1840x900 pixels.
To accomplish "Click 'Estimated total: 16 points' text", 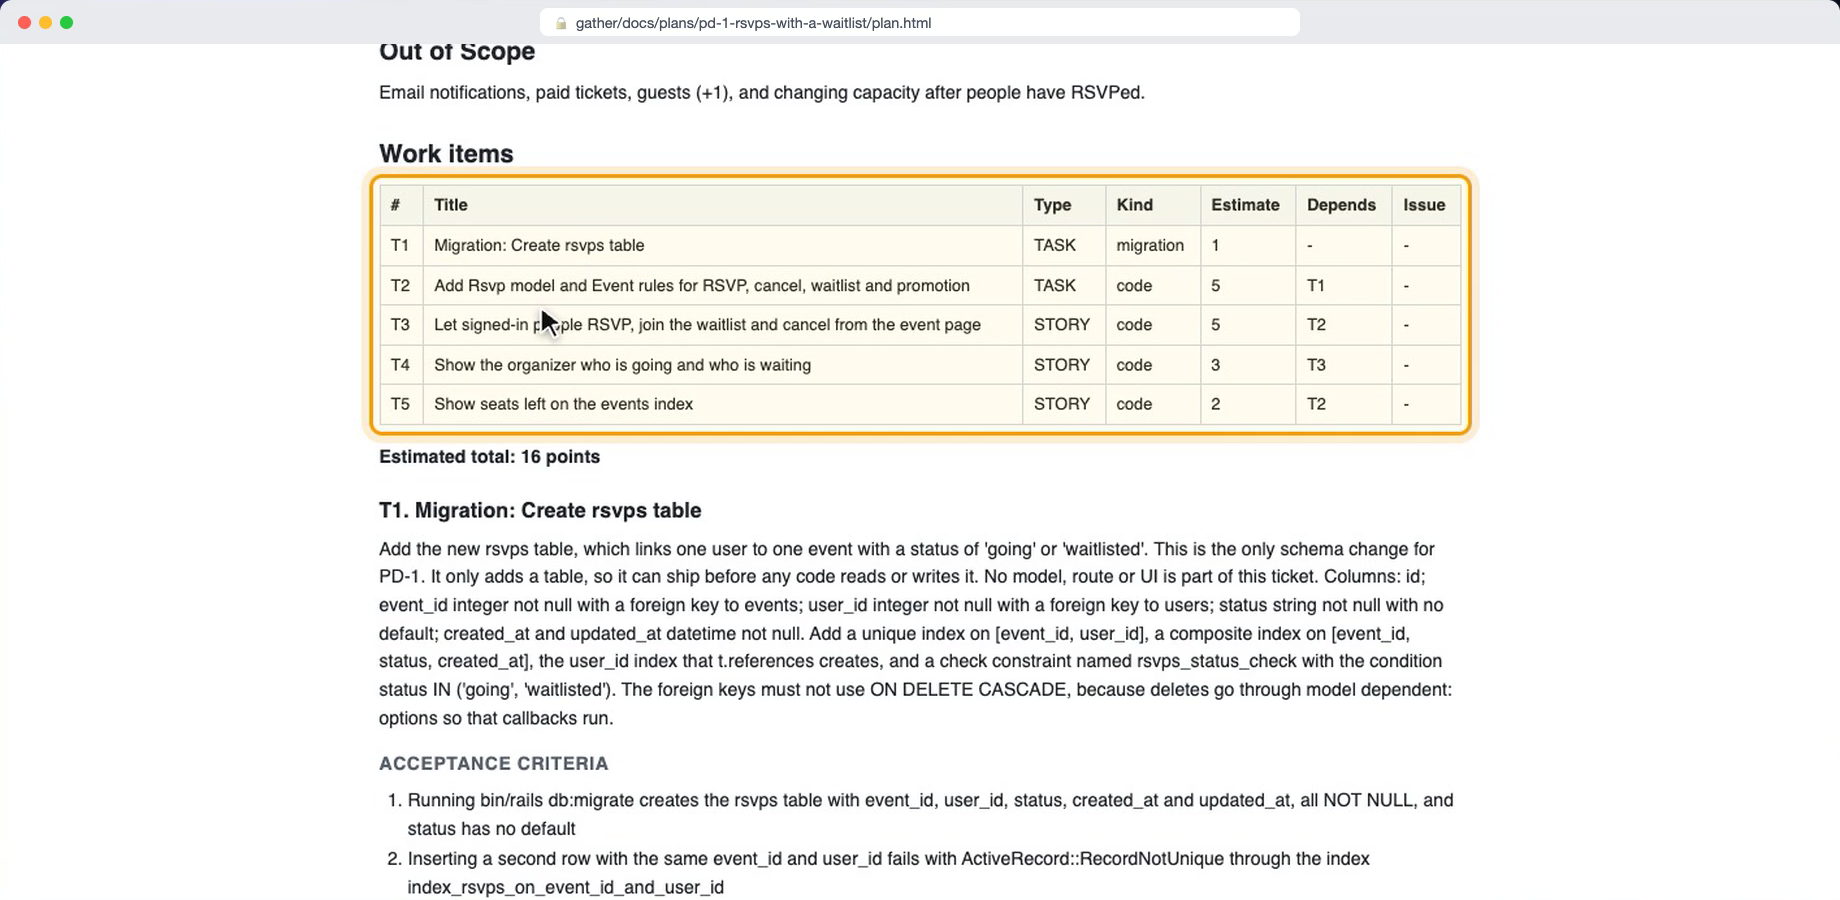I will coord(489,457).
